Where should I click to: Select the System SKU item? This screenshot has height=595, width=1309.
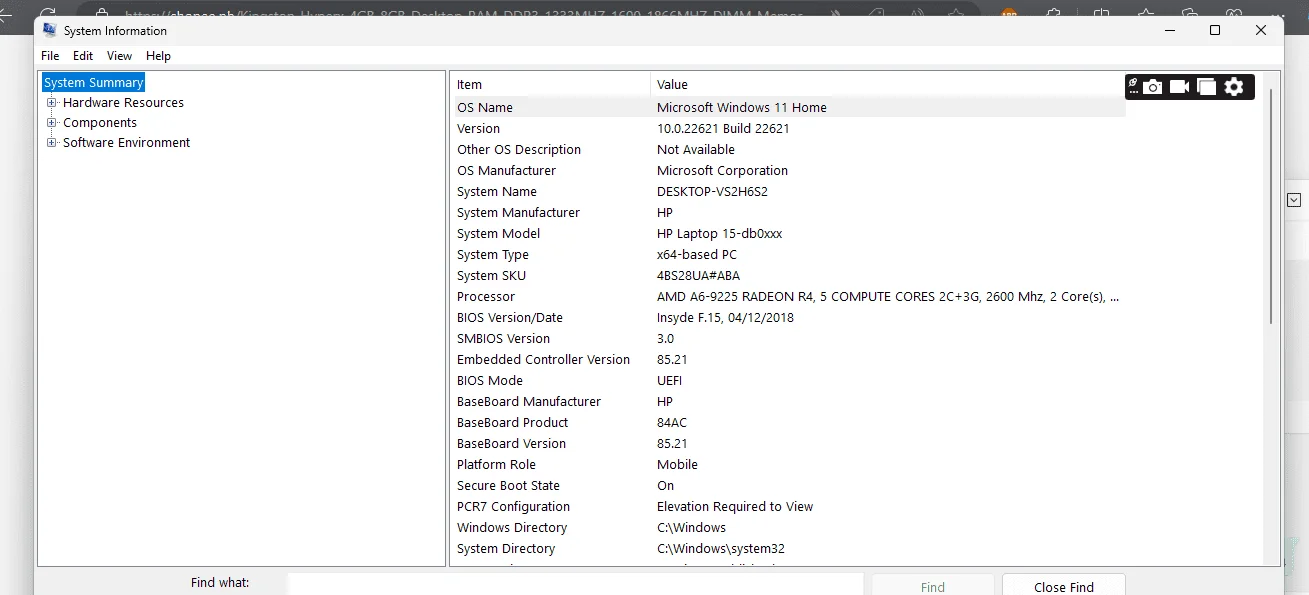[x=491, y=275]
